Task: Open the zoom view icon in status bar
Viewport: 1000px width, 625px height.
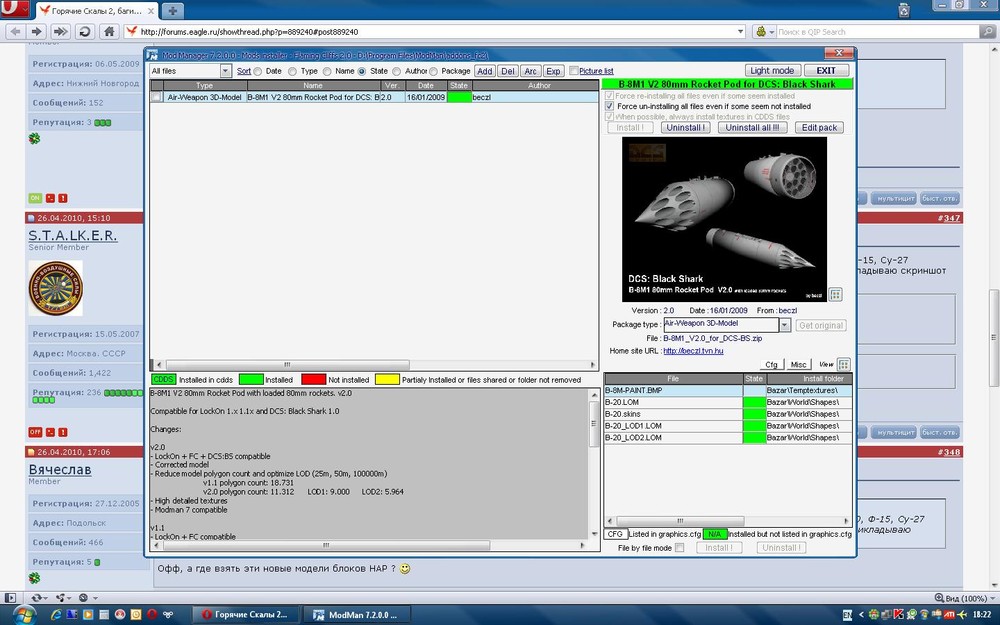Action: 939,598
